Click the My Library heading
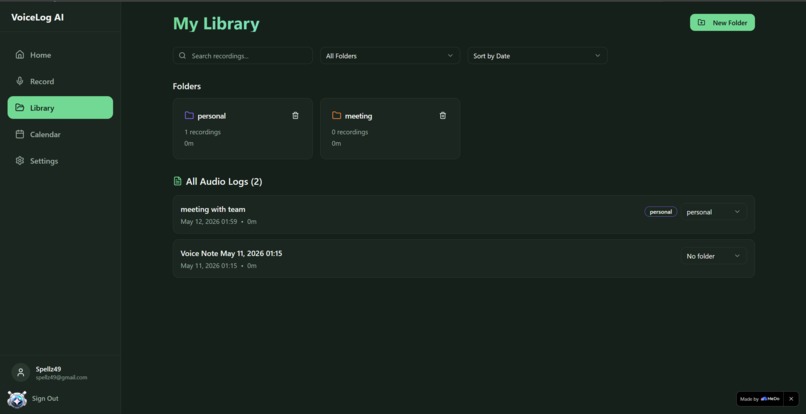Image resolution: width=806 pixels, height=414 pixels. point(216,24)
